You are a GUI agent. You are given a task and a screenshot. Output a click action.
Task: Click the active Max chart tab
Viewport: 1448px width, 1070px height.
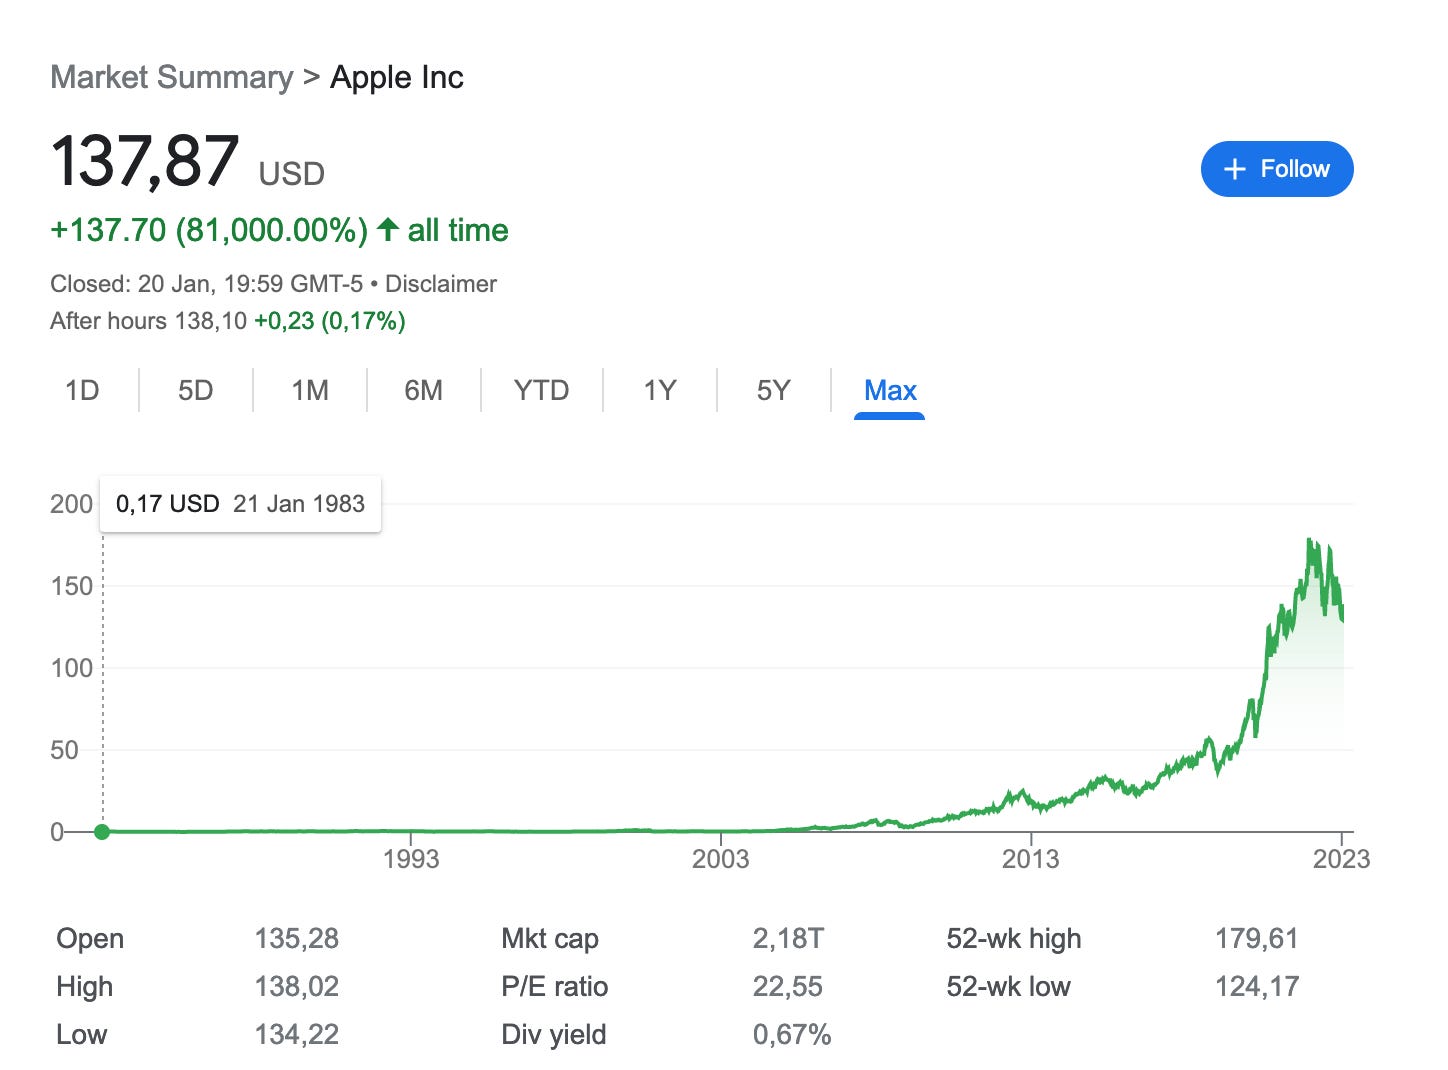(888, 390)
